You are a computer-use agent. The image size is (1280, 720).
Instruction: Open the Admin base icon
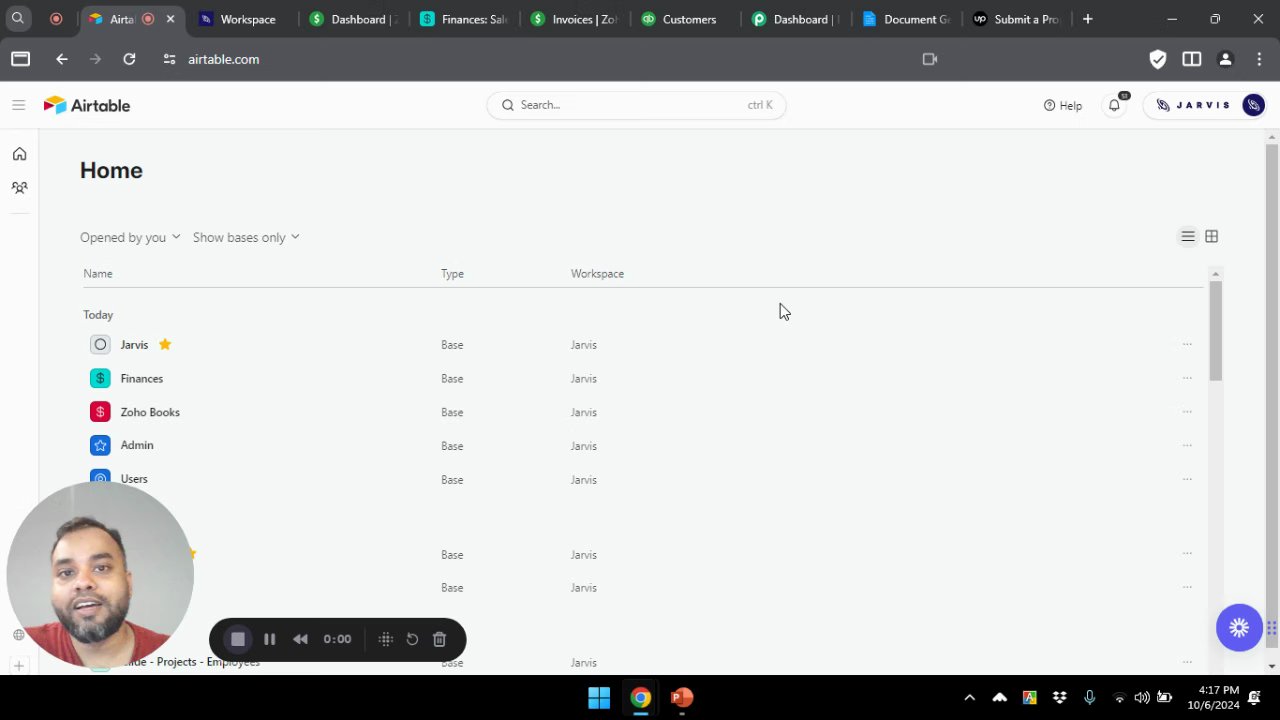[x=100, y=445]
